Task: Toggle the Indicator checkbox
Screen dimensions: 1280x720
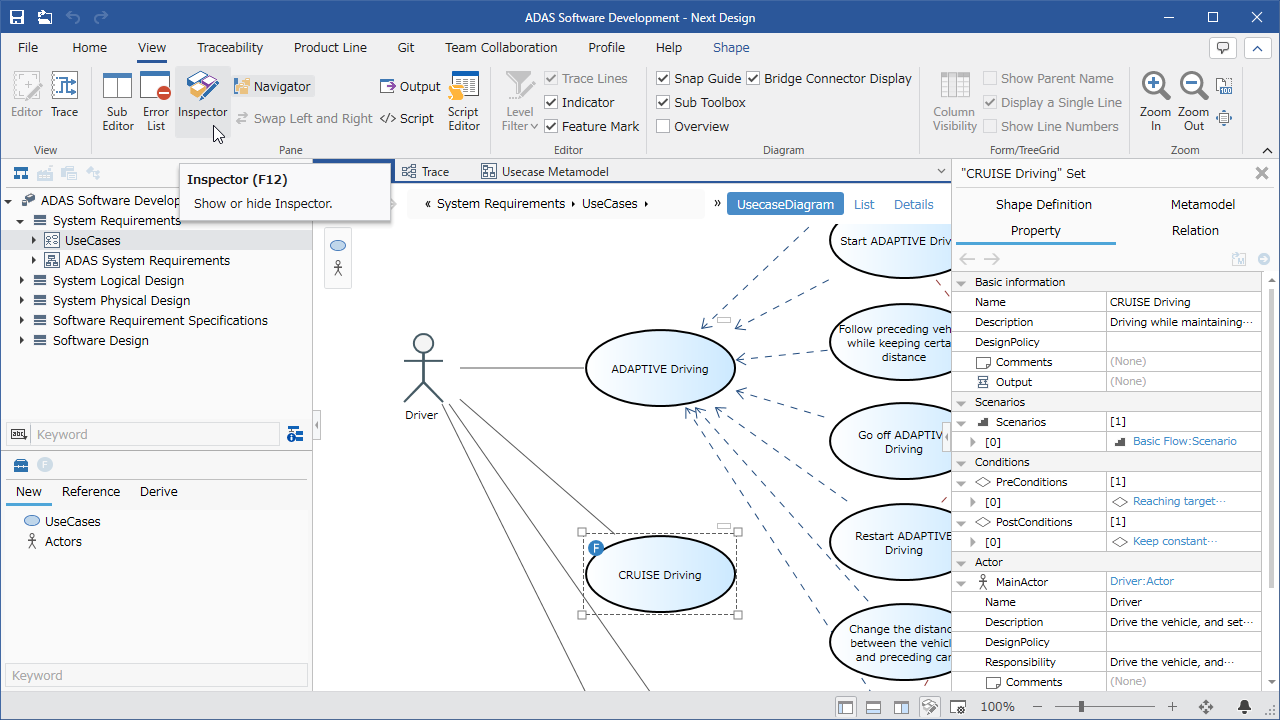Action: [x=551, y=102]
